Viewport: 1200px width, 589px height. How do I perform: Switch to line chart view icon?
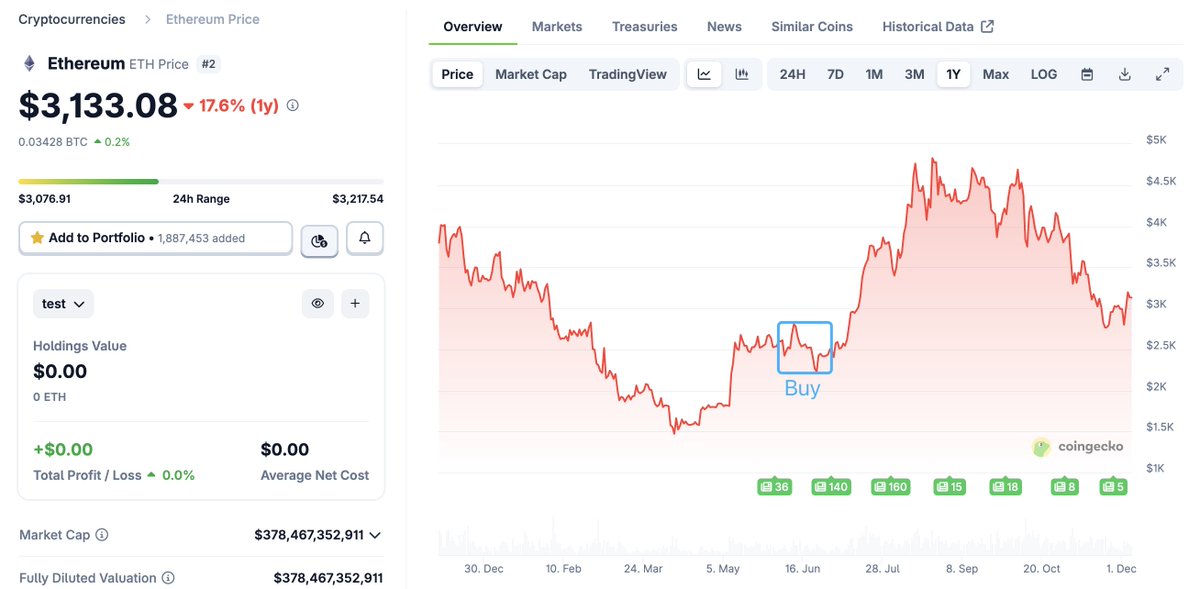[704, 74]
